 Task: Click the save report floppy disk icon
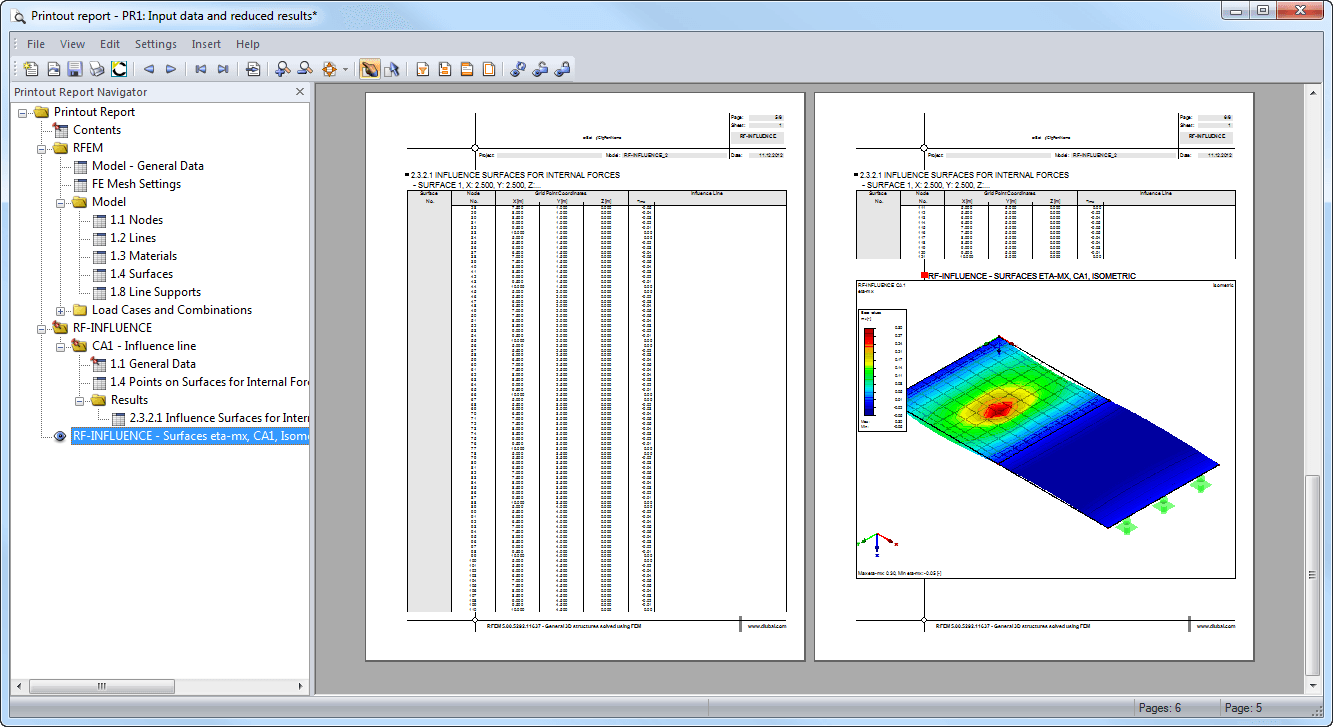pos(75,69)
